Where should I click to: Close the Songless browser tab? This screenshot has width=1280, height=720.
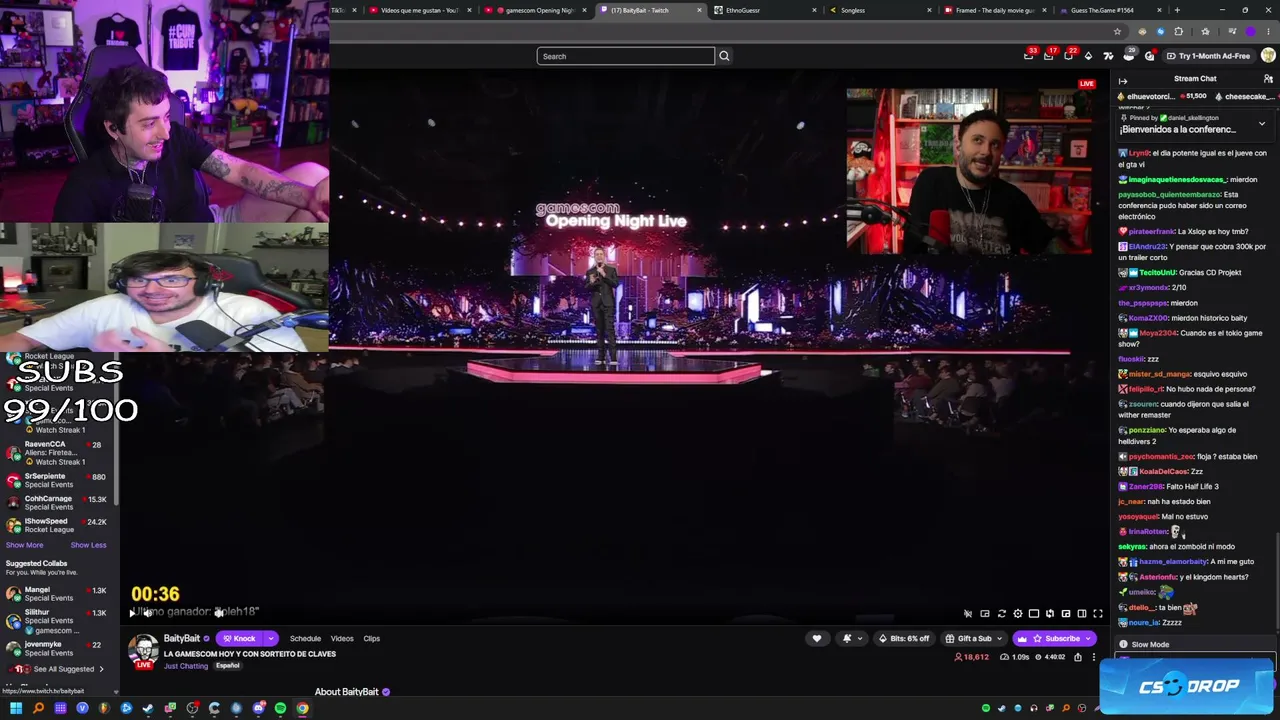[x=928, y=10]
